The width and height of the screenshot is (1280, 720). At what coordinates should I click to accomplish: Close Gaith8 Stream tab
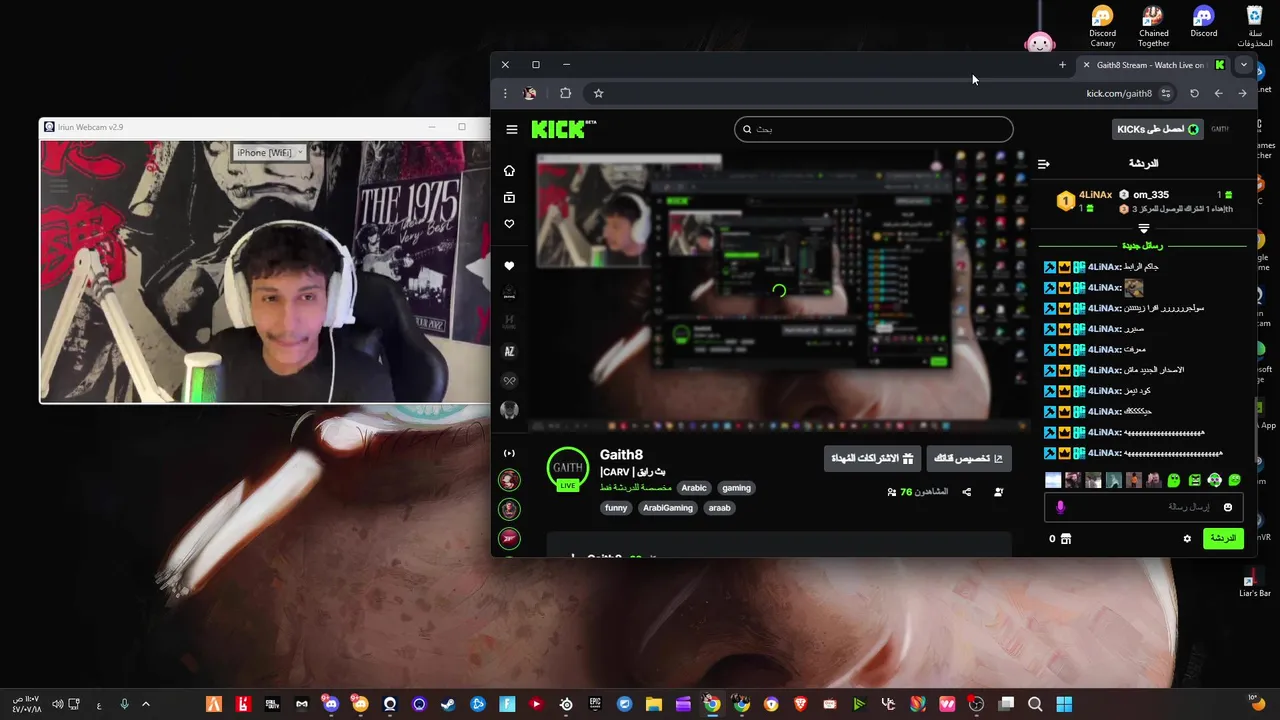click(x=1086, y=65)
